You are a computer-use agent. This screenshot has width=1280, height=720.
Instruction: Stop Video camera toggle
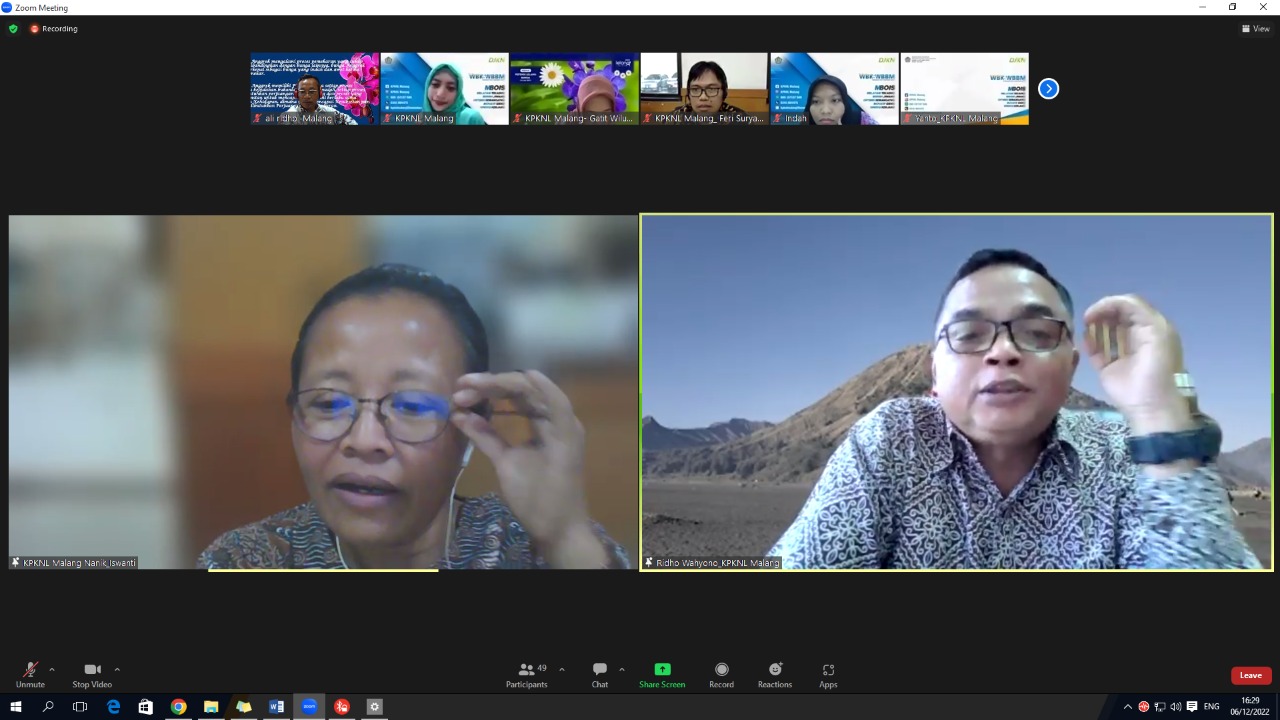tap(92, 674)
